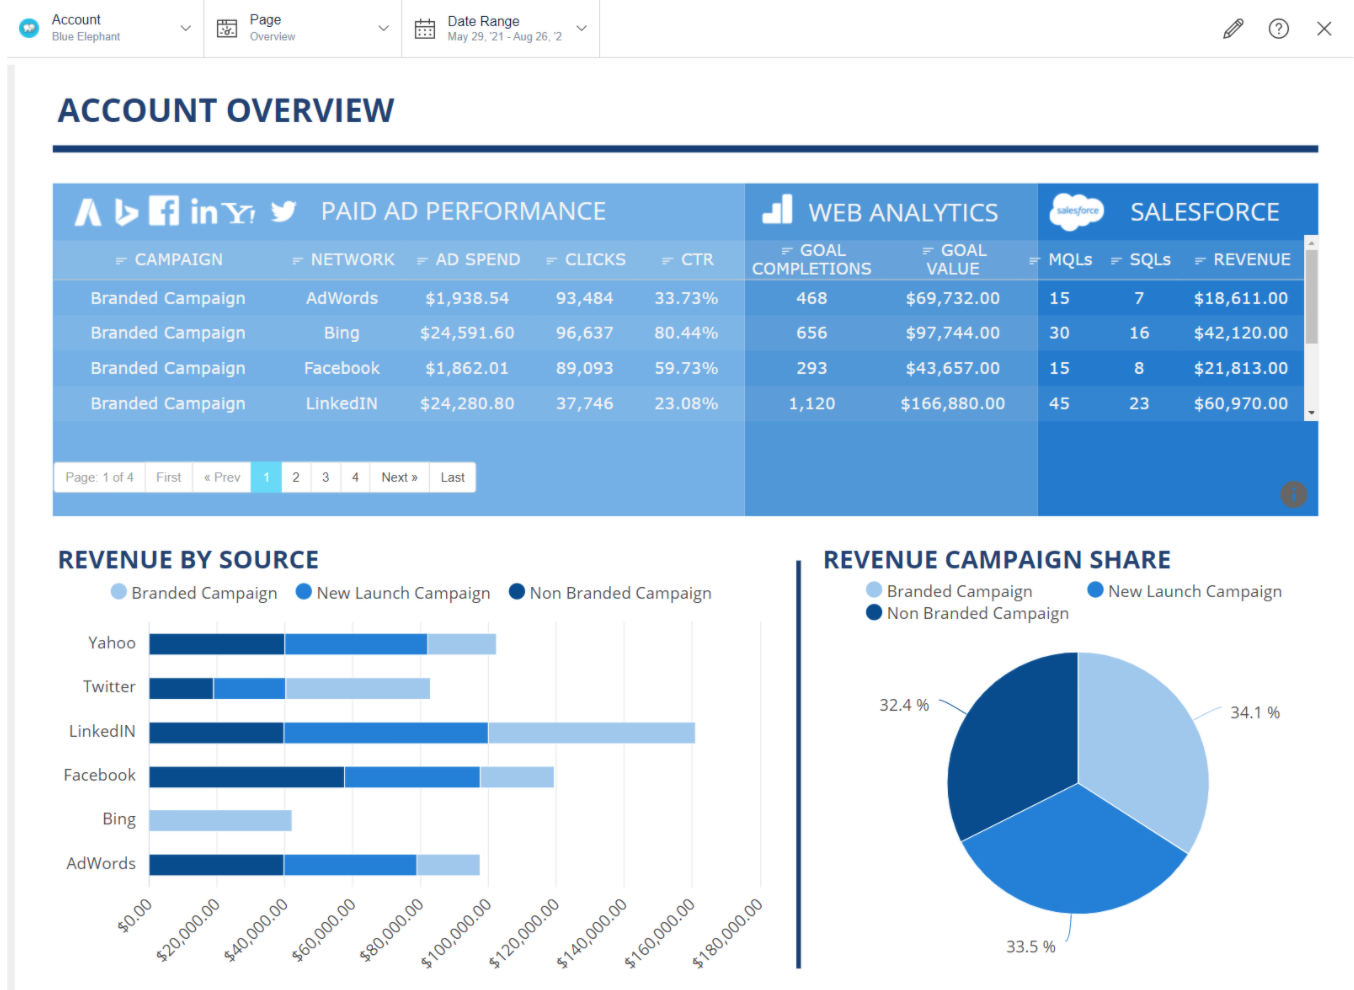Viewport: 1354px width, 990px height.
Task: Open the report editor with the pencil icon
Action: pos(1232,28)
